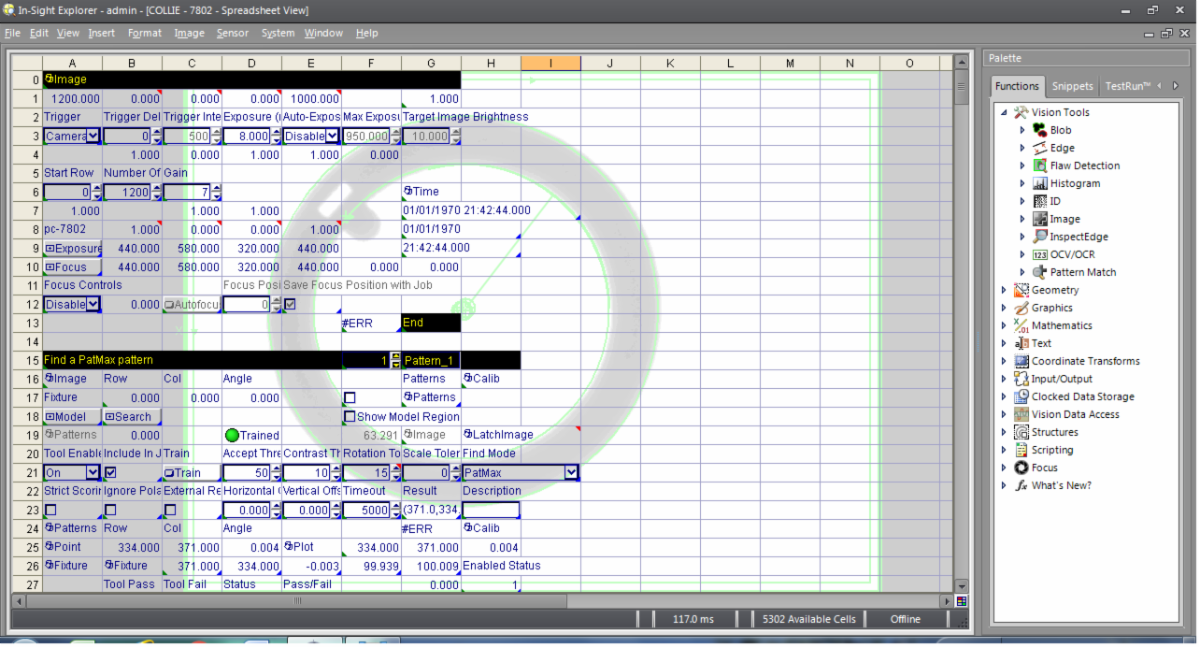Increase Exposure value with the up stepper
Screen dimensions: 1200x648
(278, 131)
